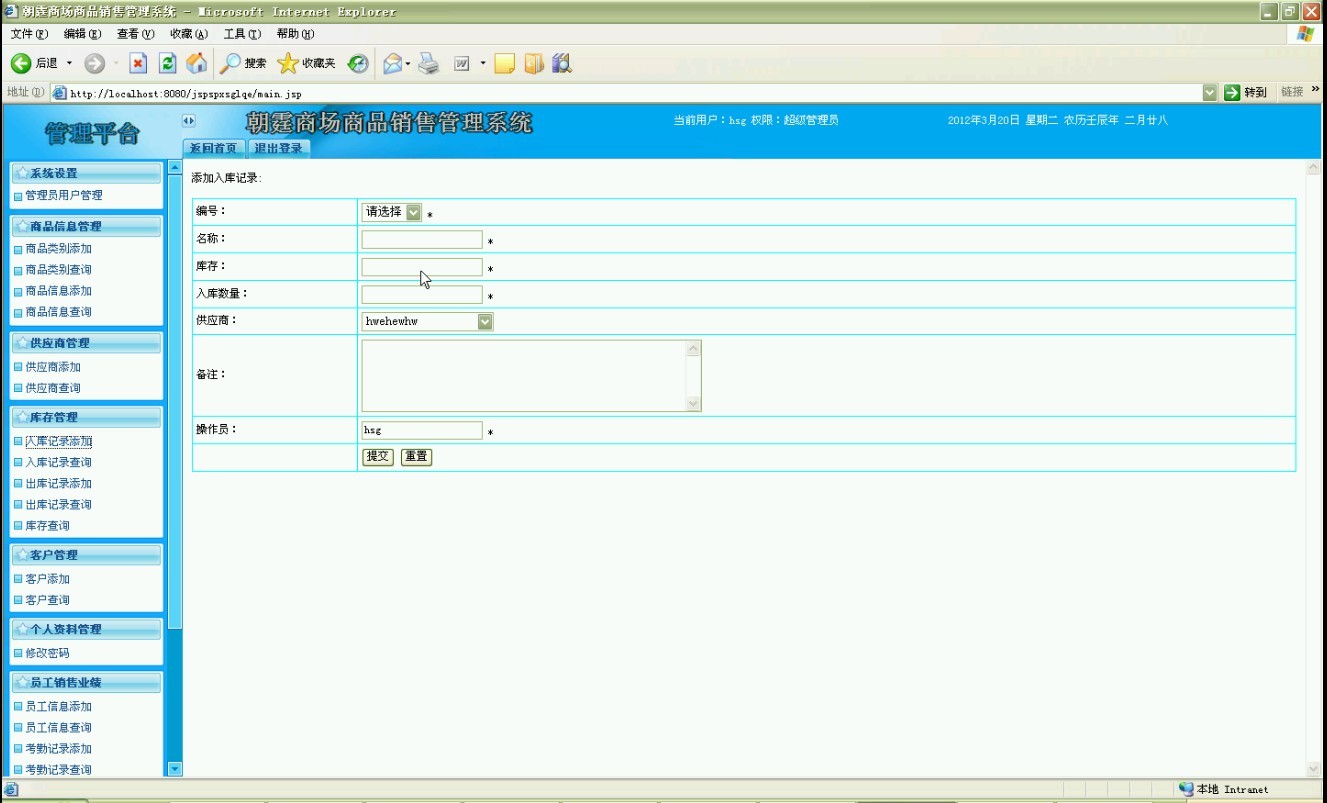Open the 库存查询 sidebar link

(47, 526)
